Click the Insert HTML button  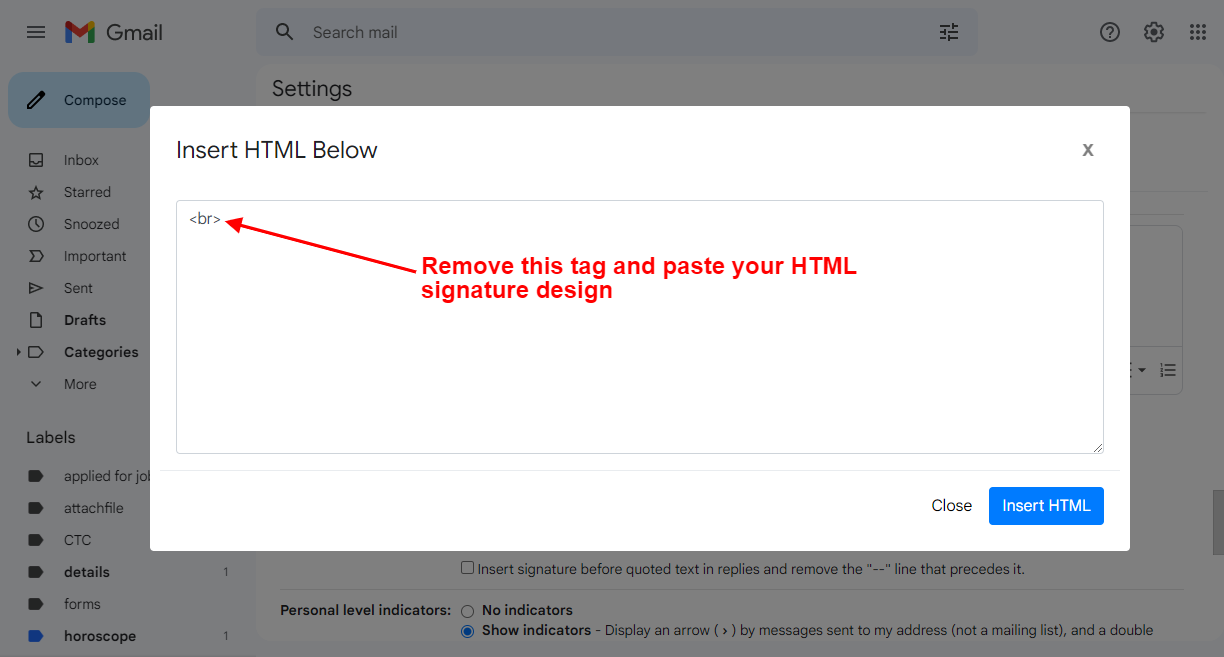click(1046, 506)
